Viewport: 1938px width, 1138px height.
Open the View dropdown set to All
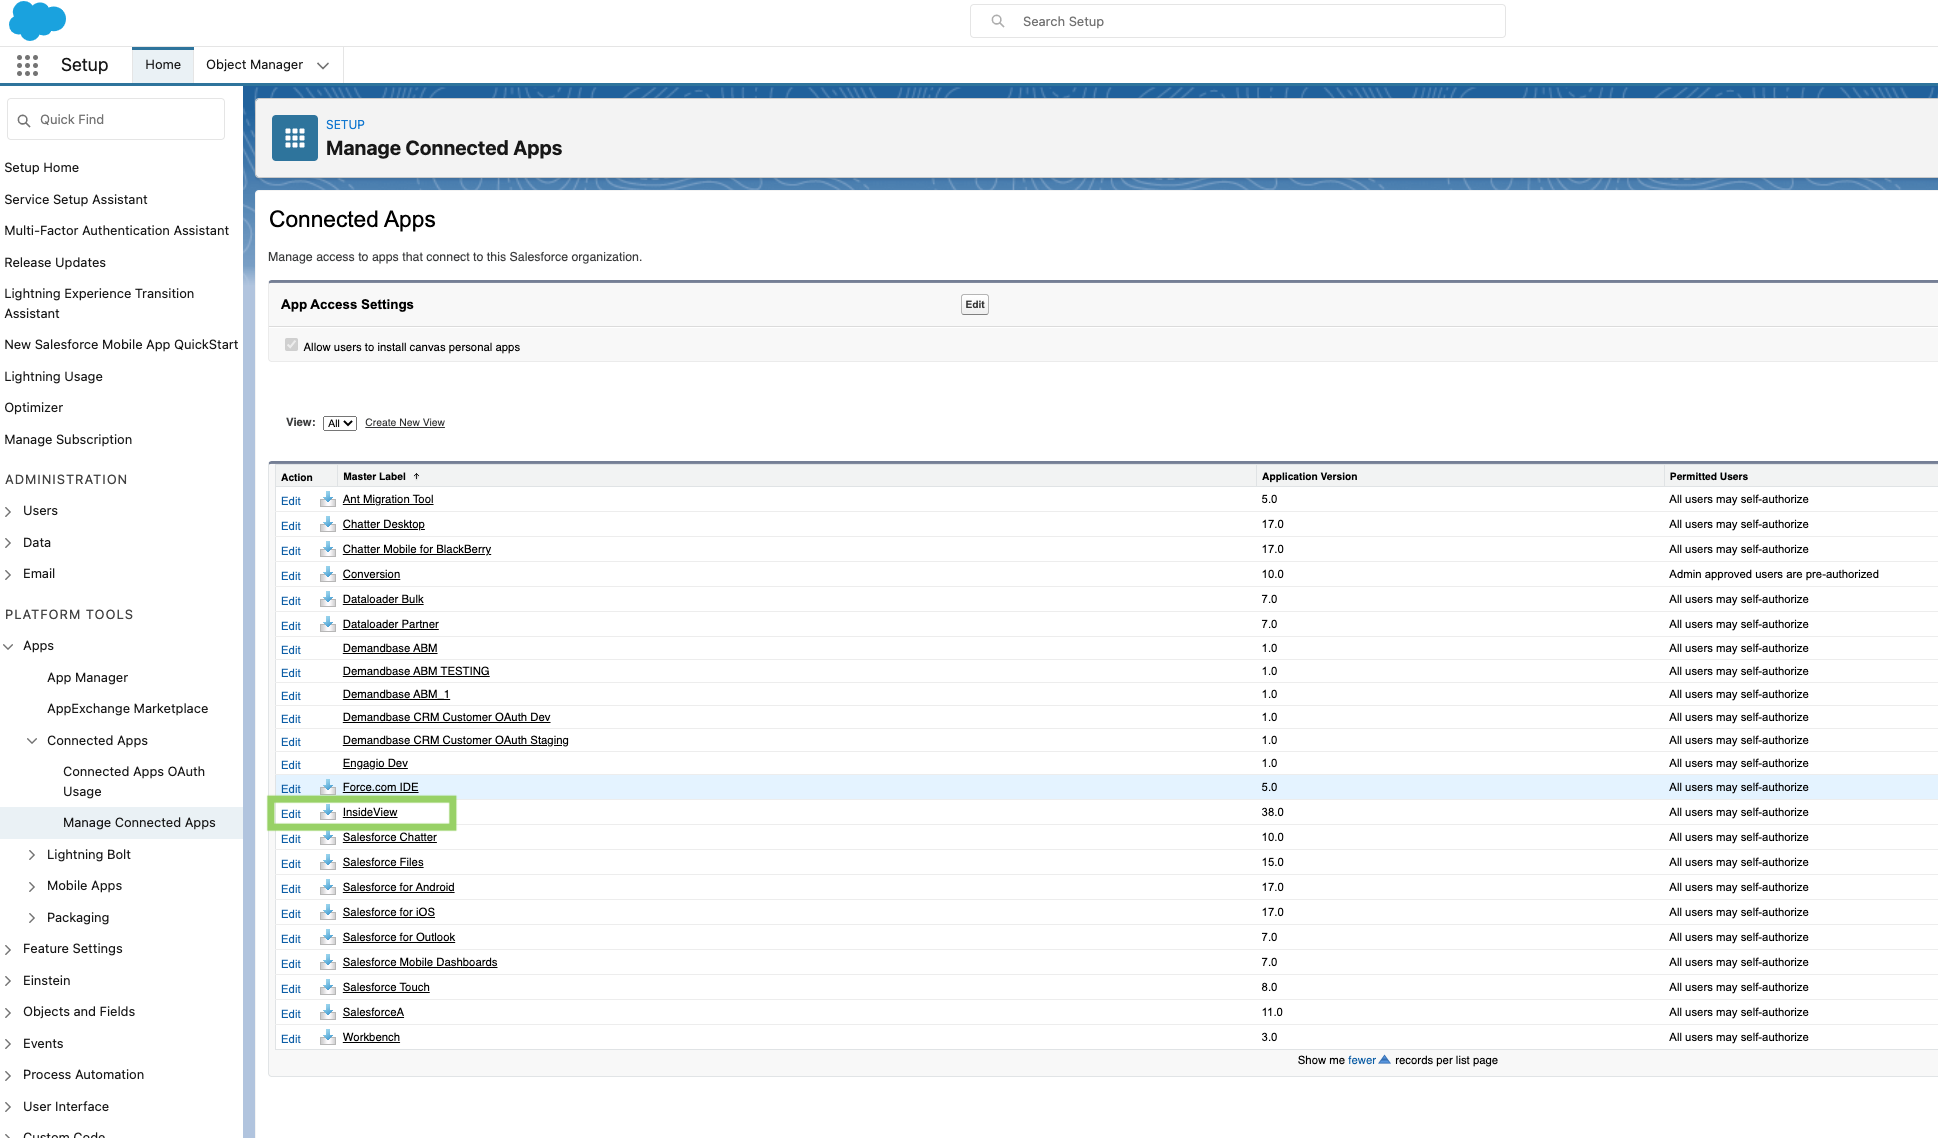point(340,423)
